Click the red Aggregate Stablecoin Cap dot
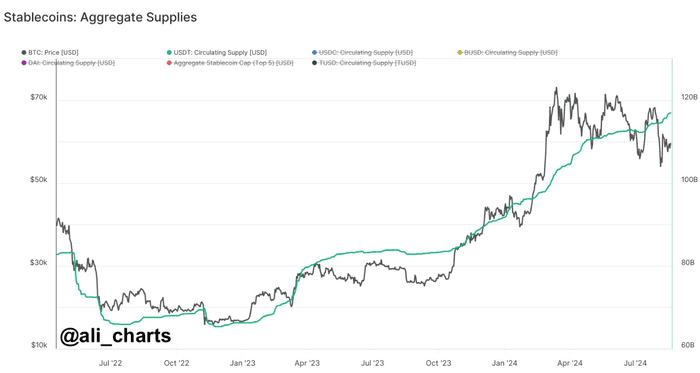Viewport: 700px width, 373px height. [x=169, y=63]
